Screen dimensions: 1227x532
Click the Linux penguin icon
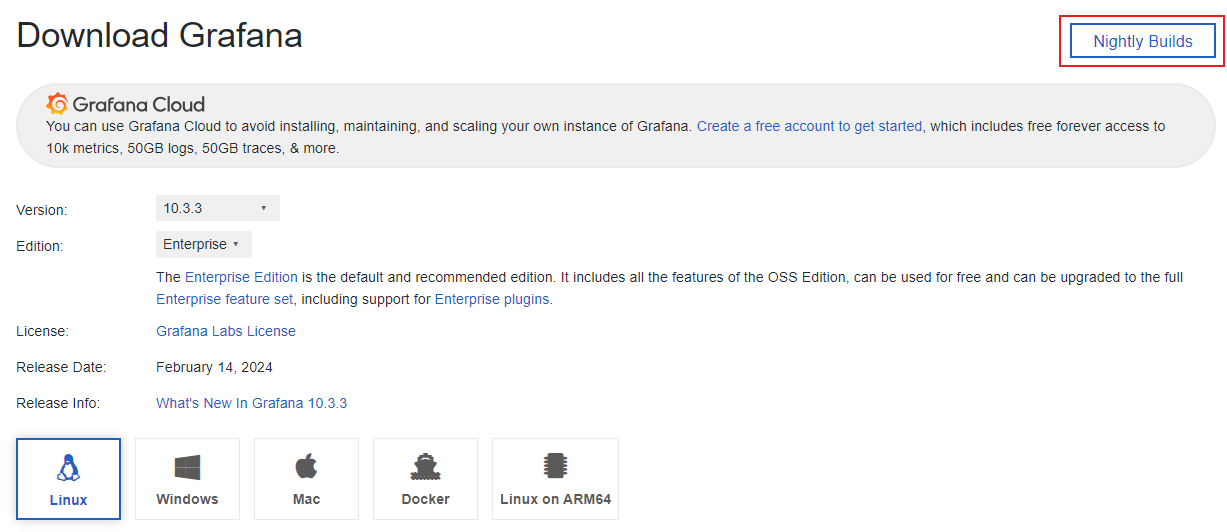coord(69,467)
